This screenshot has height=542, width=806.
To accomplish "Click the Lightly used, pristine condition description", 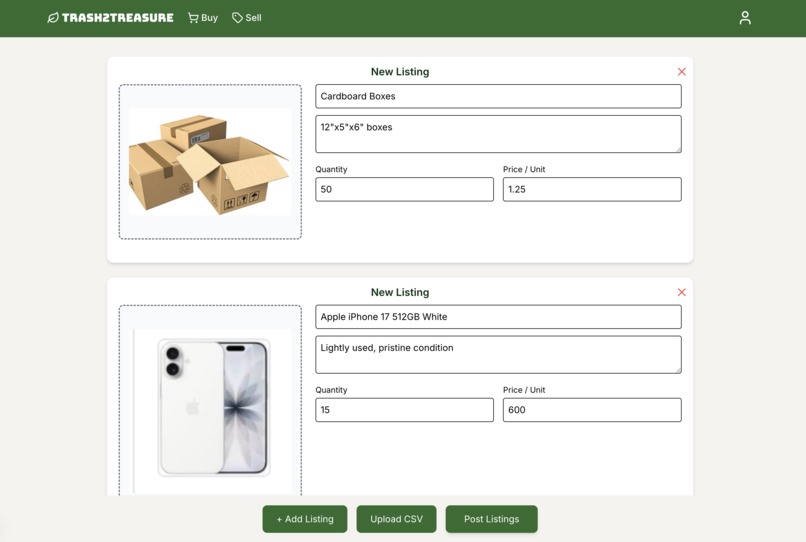I will [498, 354].
